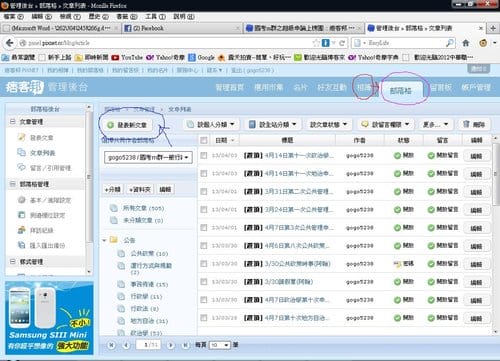Open the 設留言權限 dropdown
The image size is (500, 361).
pyautogui.click(x=385, y=124)
